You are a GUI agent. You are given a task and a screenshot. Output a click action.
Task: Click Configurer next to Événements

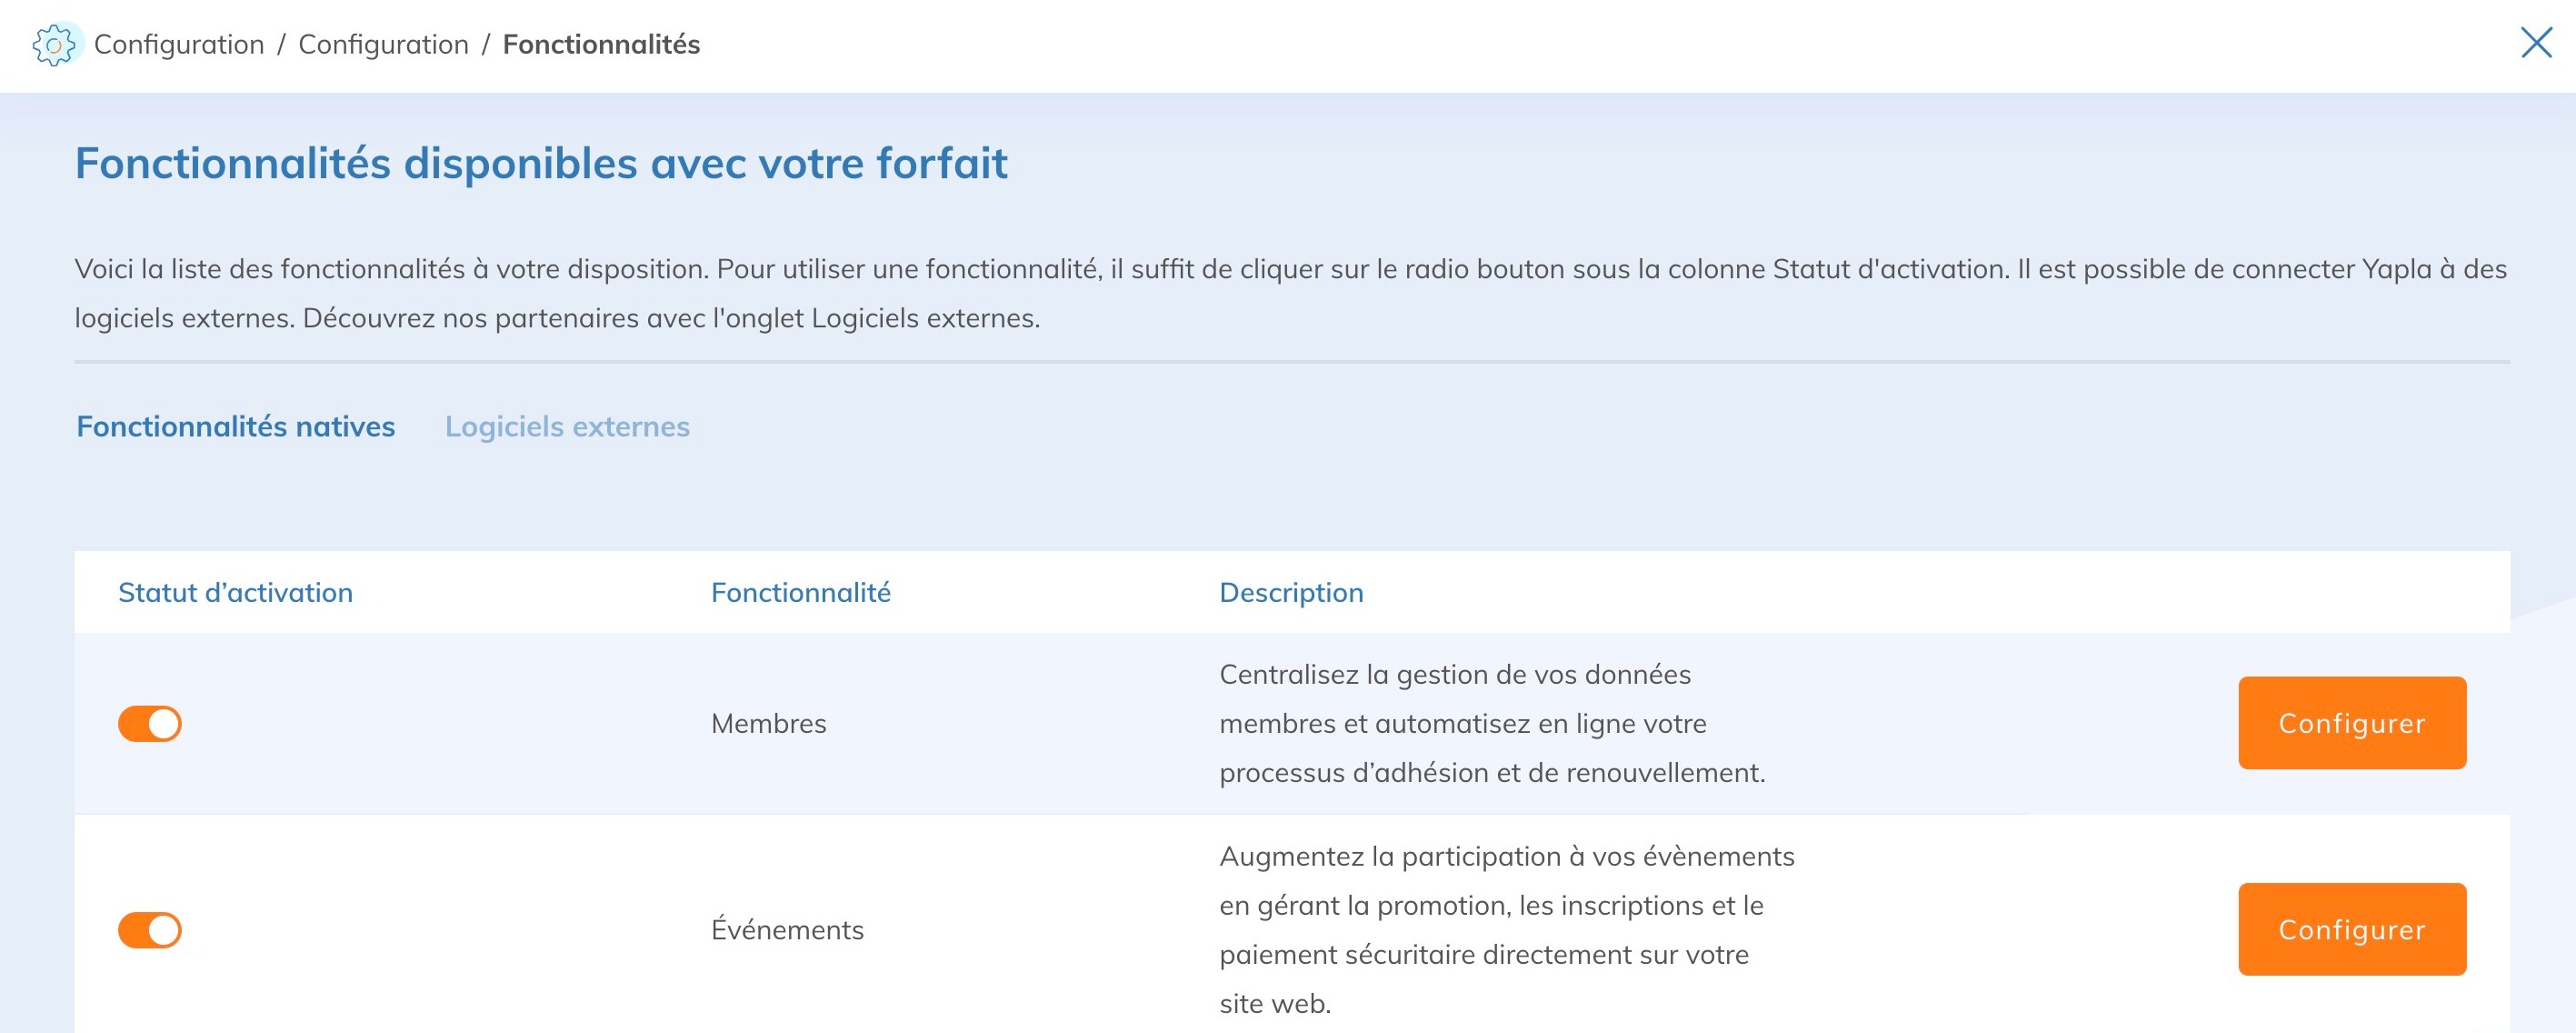tap(2352, 929)
